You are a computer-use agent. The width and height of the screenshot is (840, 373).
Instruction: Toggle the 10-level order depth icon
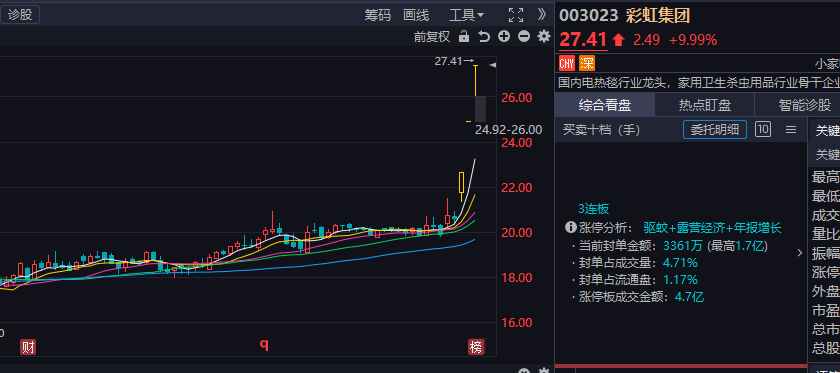[x=763, y=129]
